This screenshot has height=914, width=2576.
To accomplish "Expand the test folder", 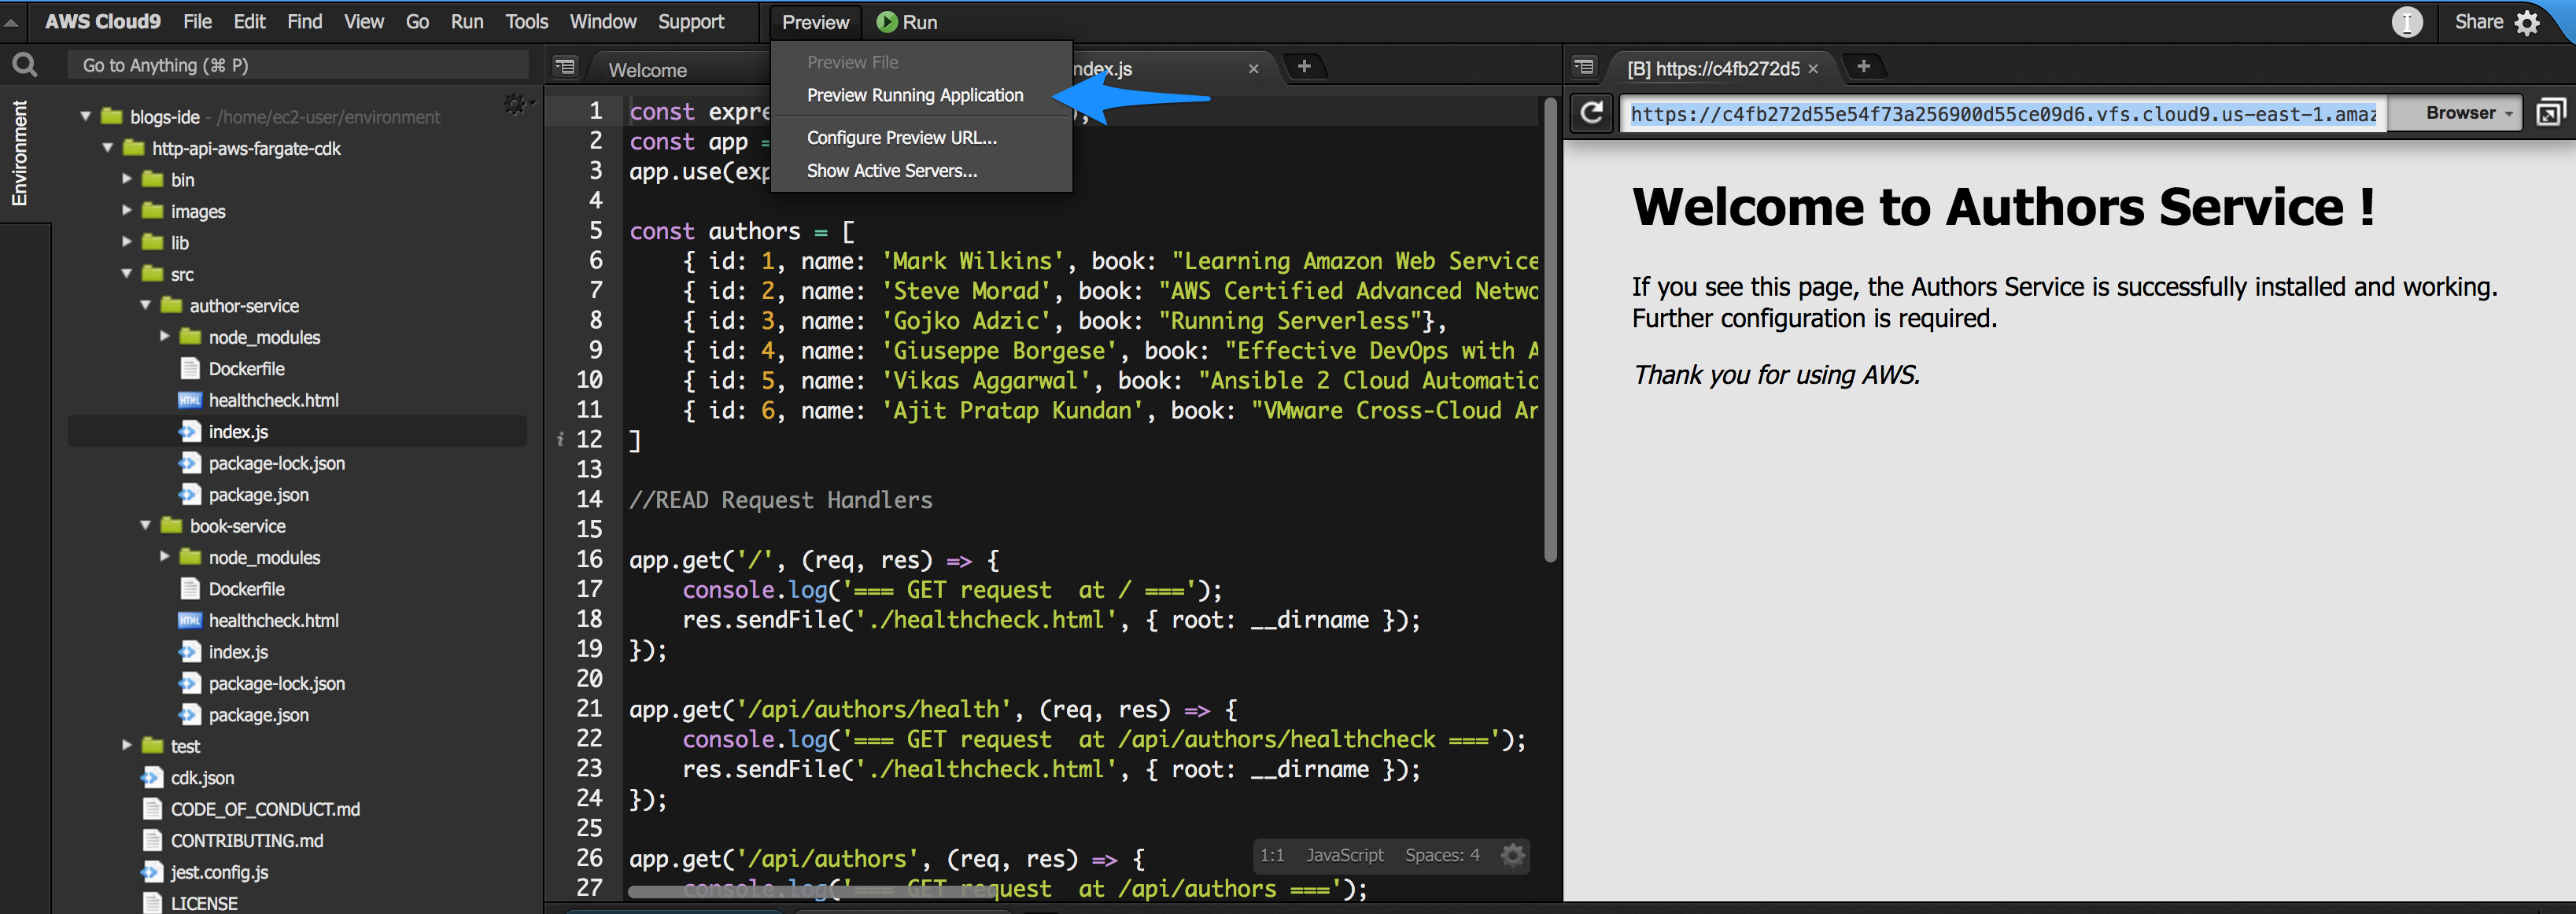I will tap(127, 745).
